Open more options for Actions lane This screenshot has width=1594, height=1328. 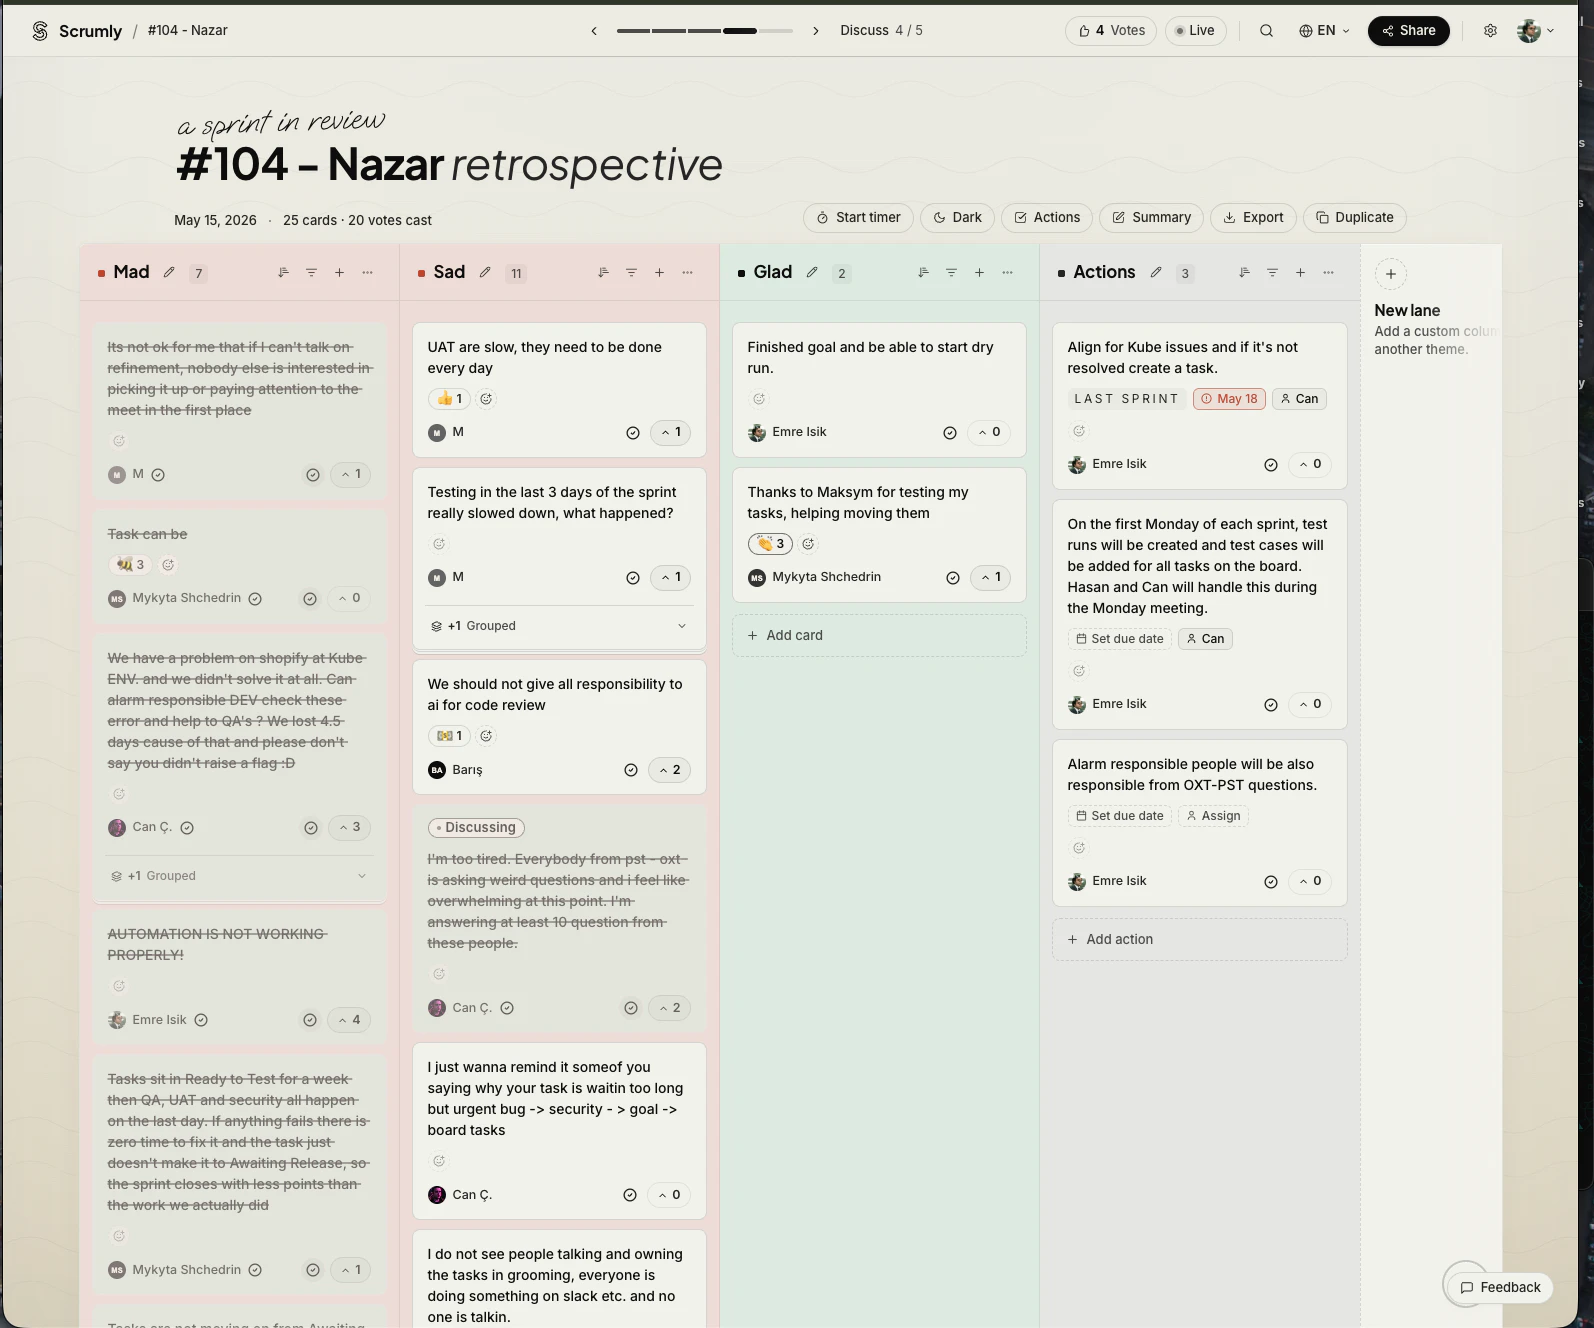point(1328,272)
